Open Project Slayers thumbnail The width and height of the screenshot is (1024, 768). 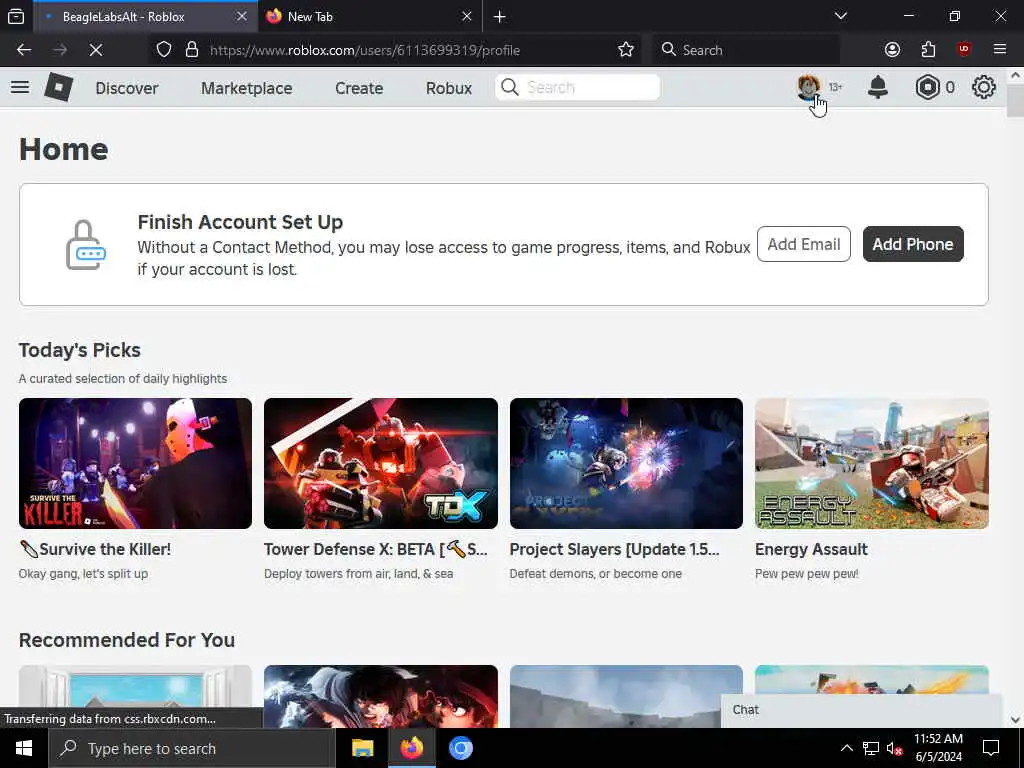tap(626, 463)
